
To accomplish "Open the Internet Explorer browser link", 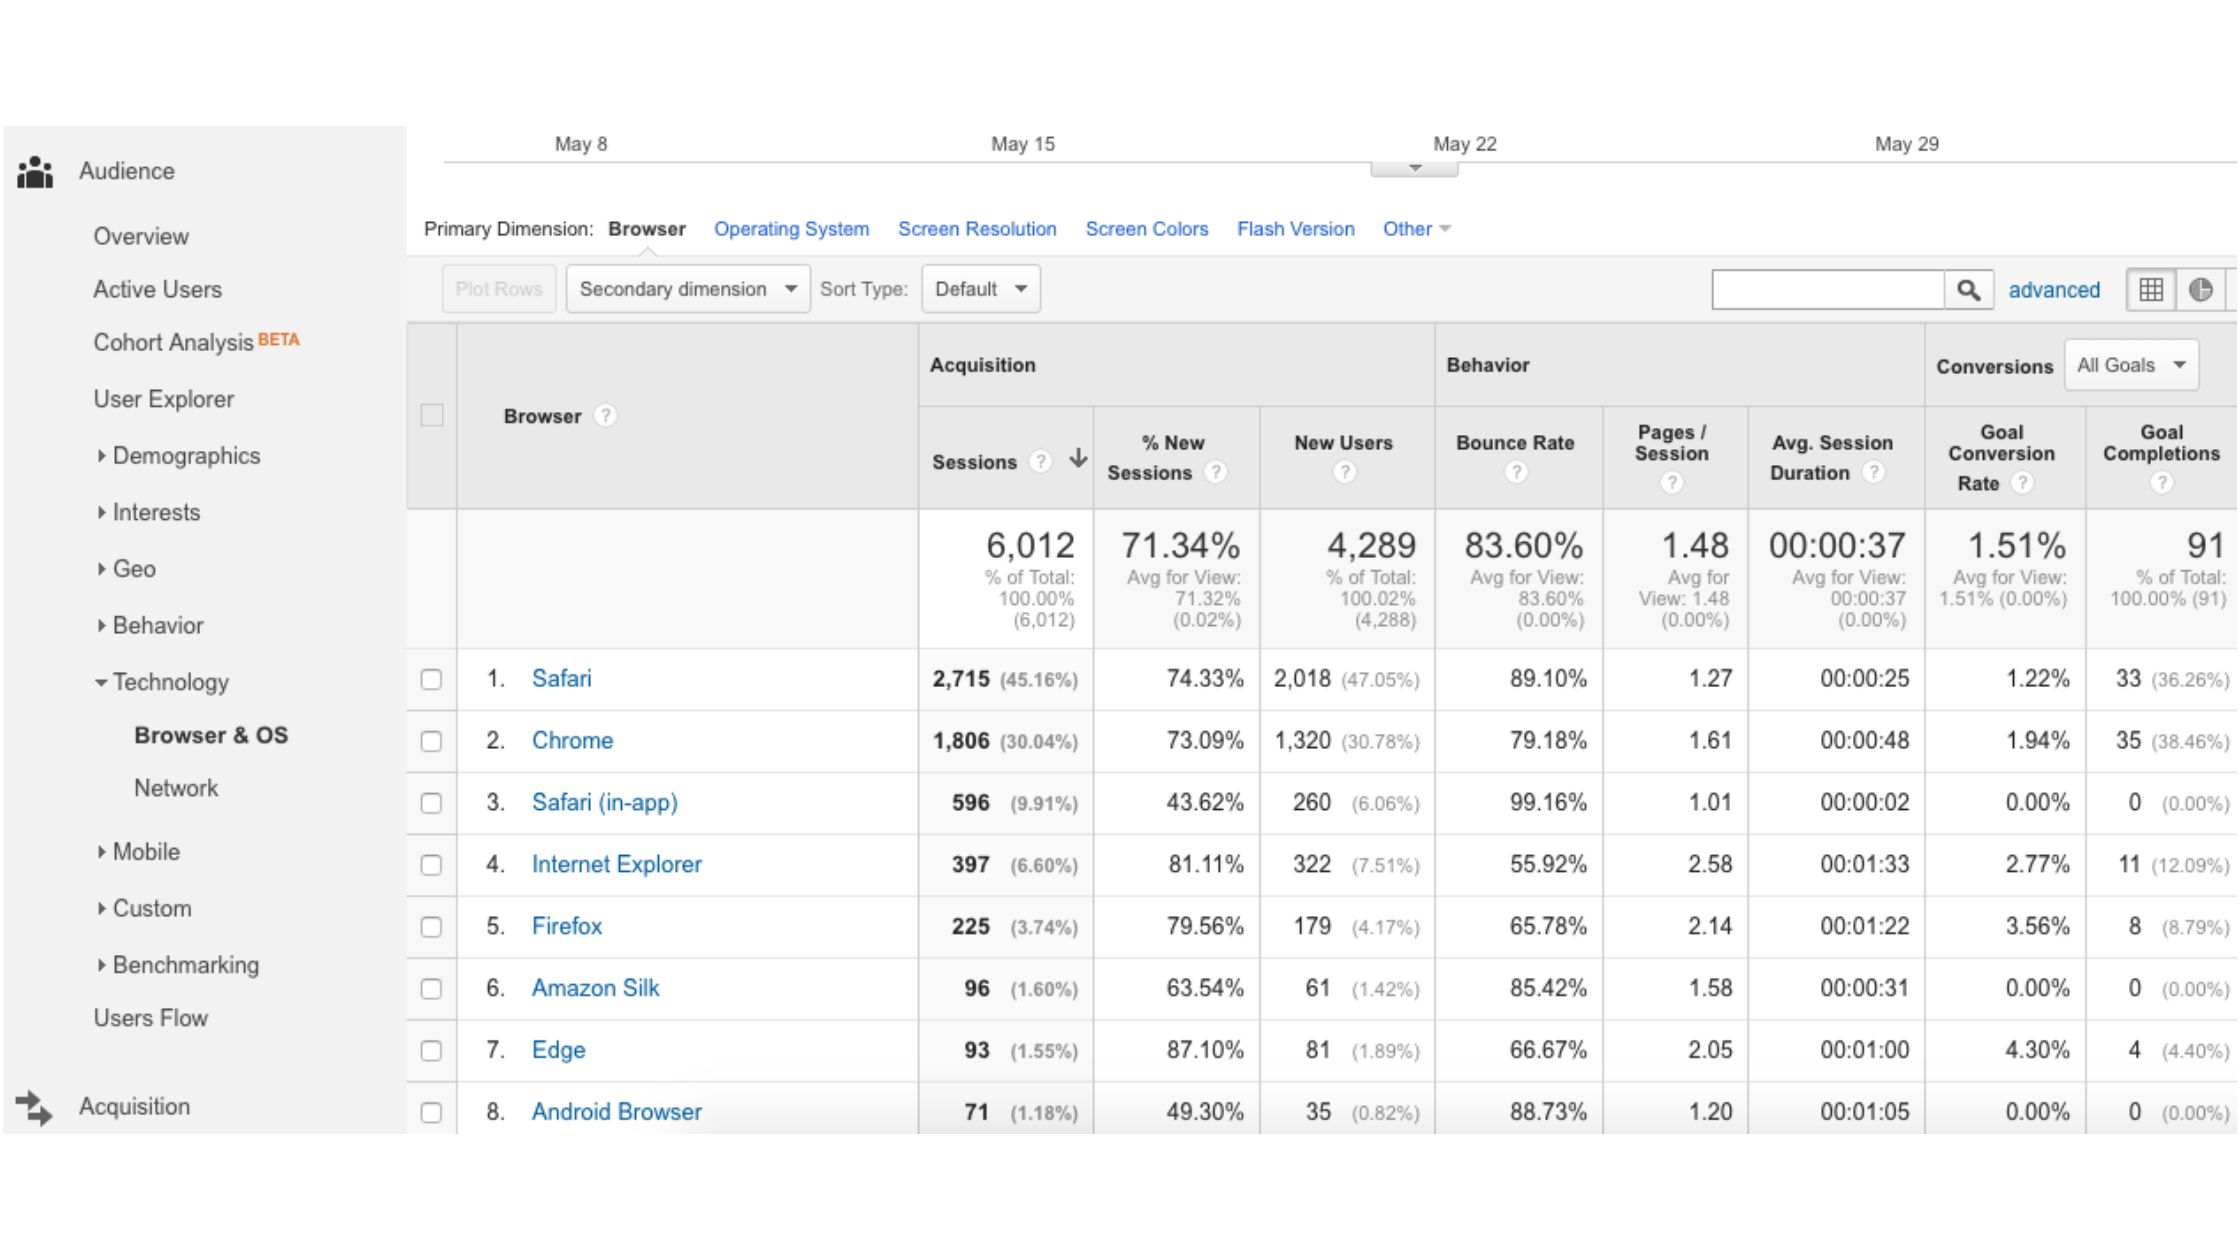I will (x=617, y=865).
